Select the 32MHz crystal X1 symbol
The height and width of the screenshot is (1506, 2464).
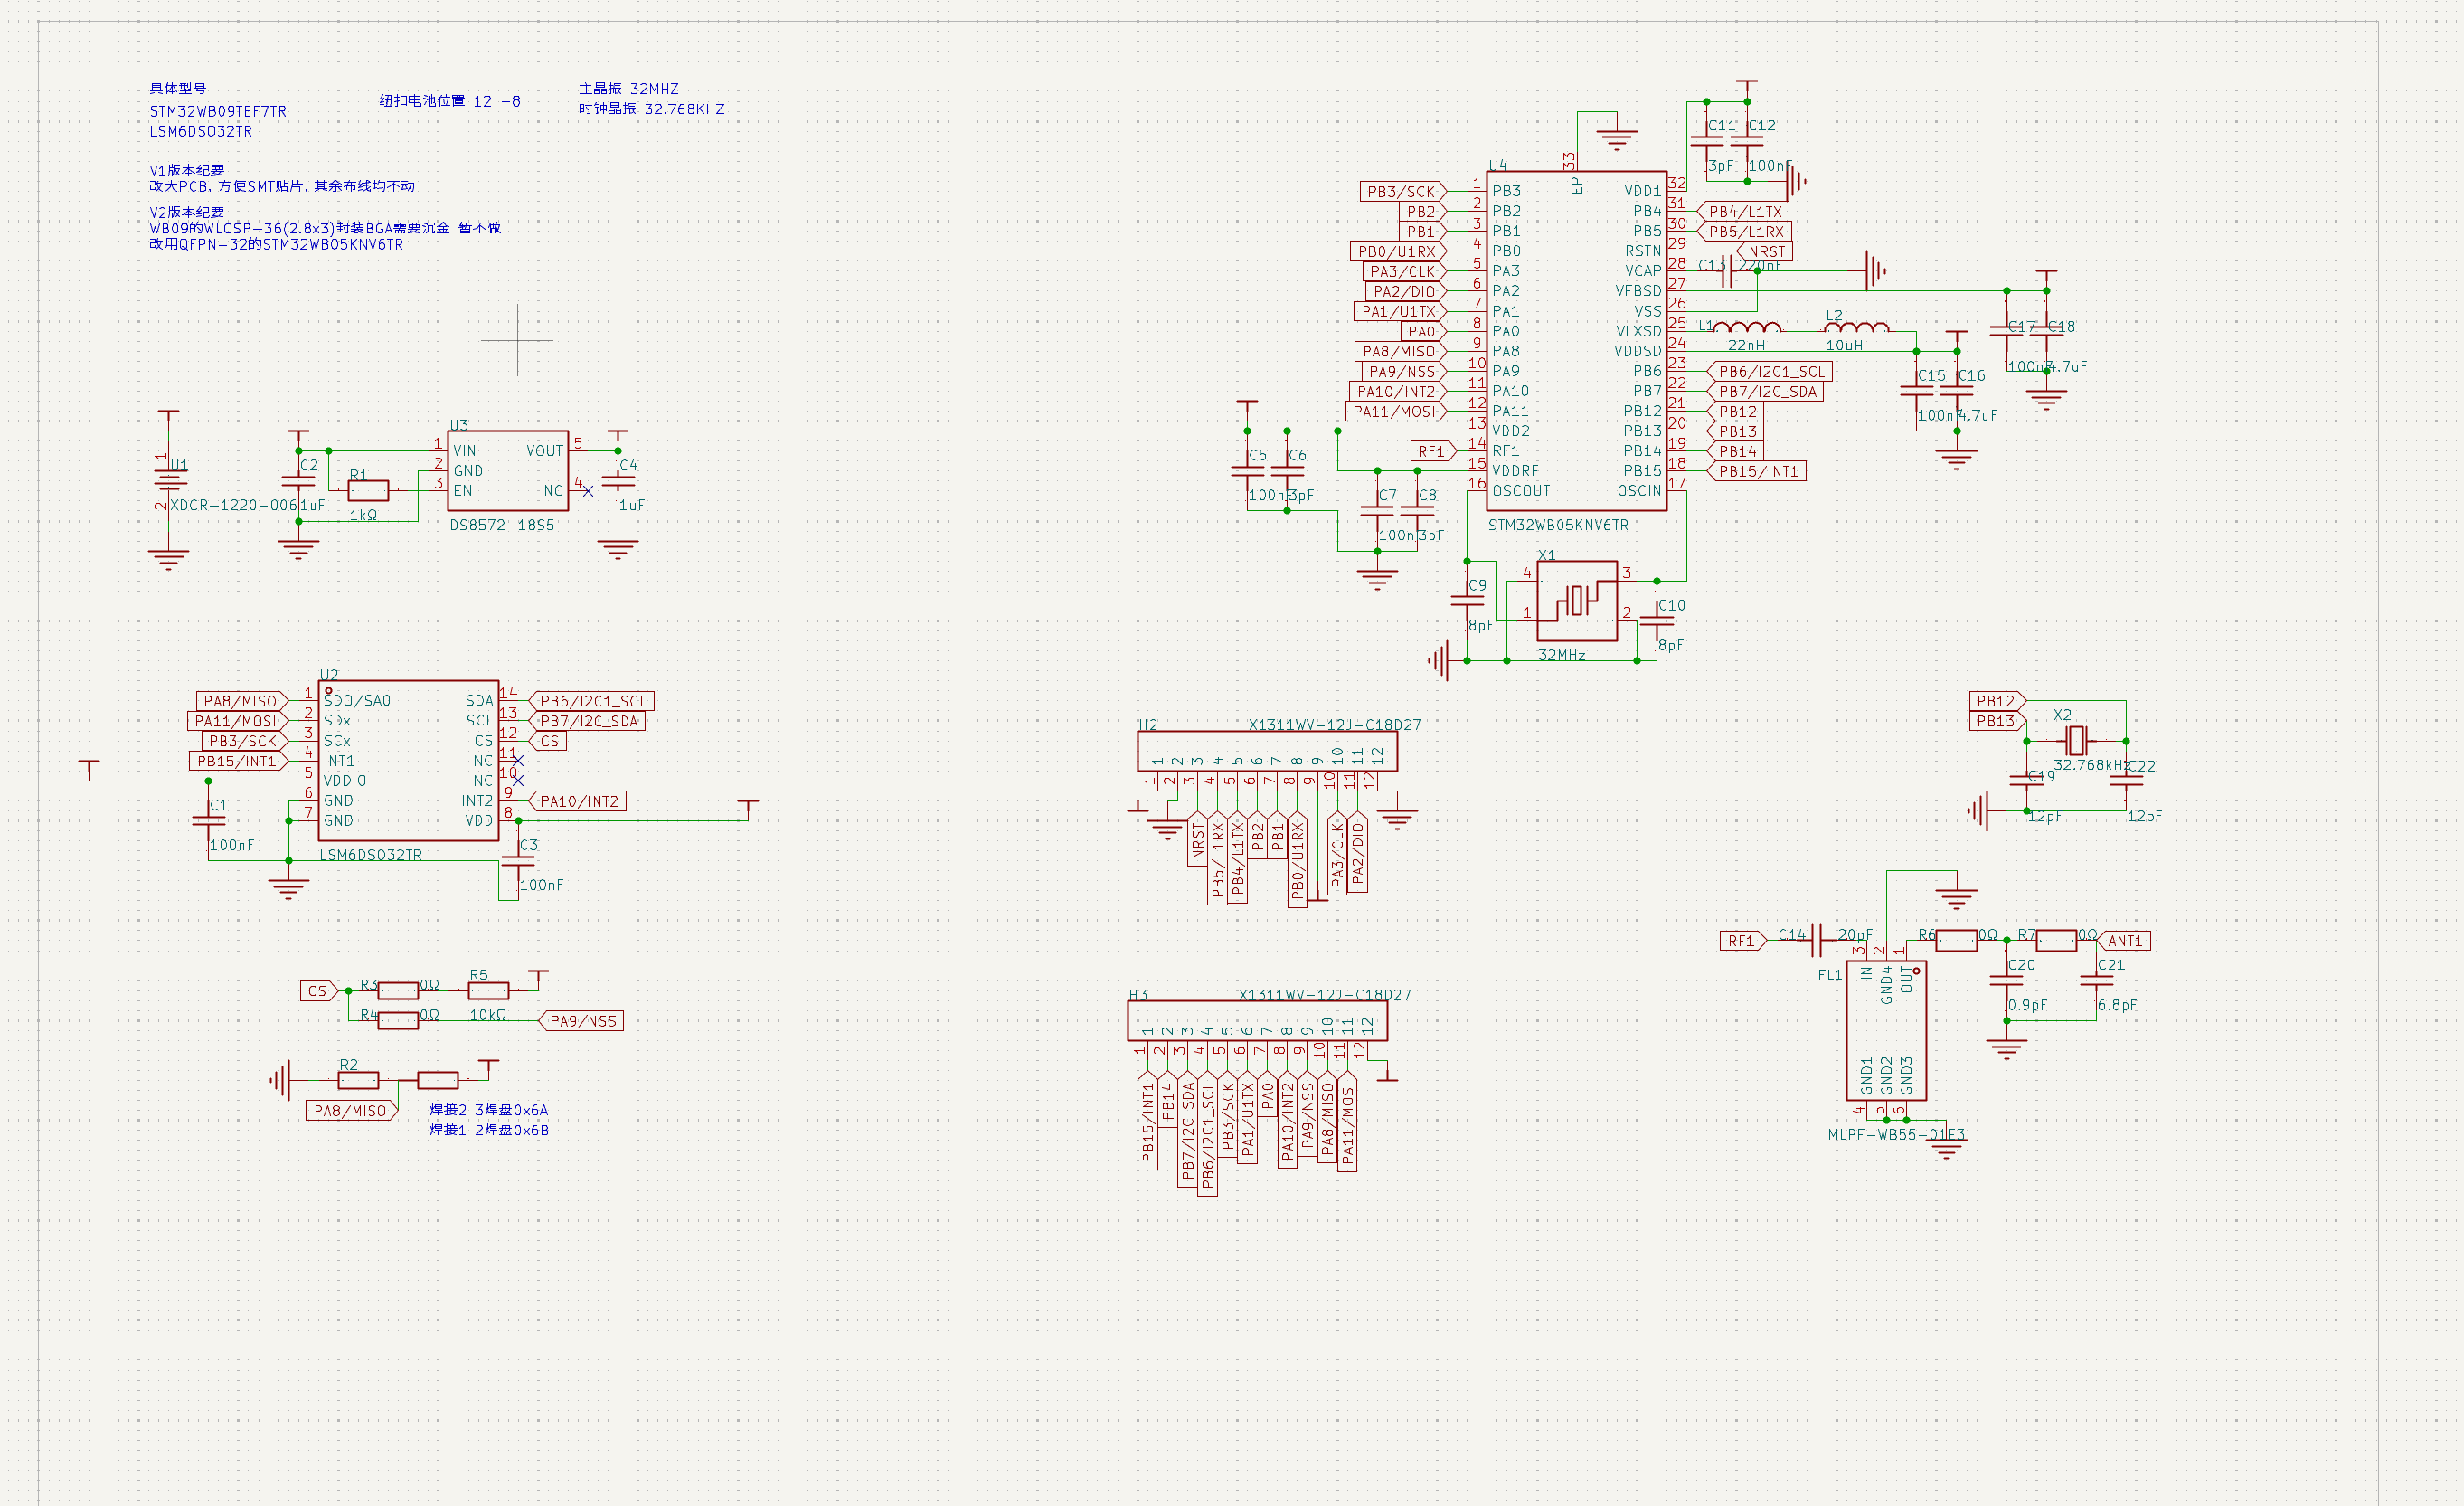[1576, 600]
